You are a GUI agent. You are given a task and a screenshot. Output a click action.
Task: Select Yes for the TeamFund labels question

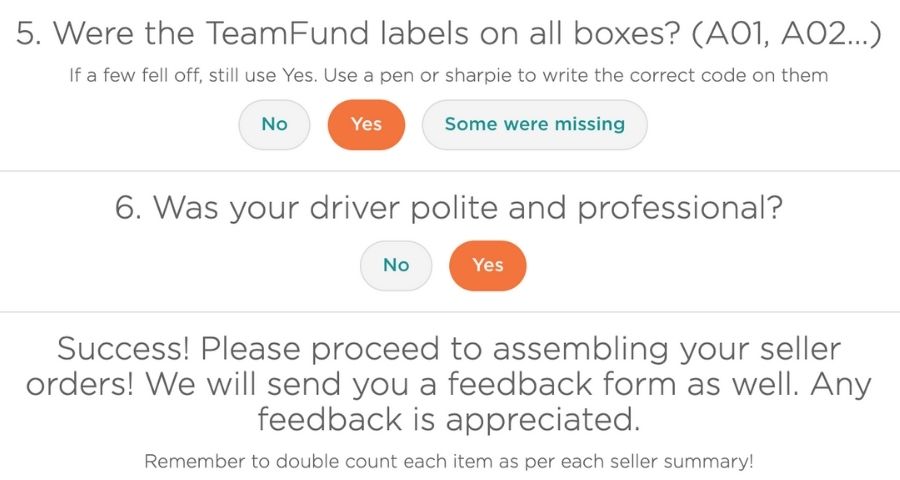[367, 125]
